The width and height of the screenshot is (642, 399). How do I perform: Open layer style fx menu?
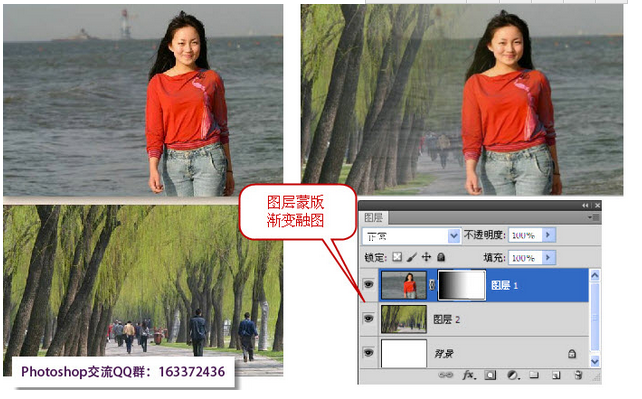pyautogui.click(x=469, y=375)
